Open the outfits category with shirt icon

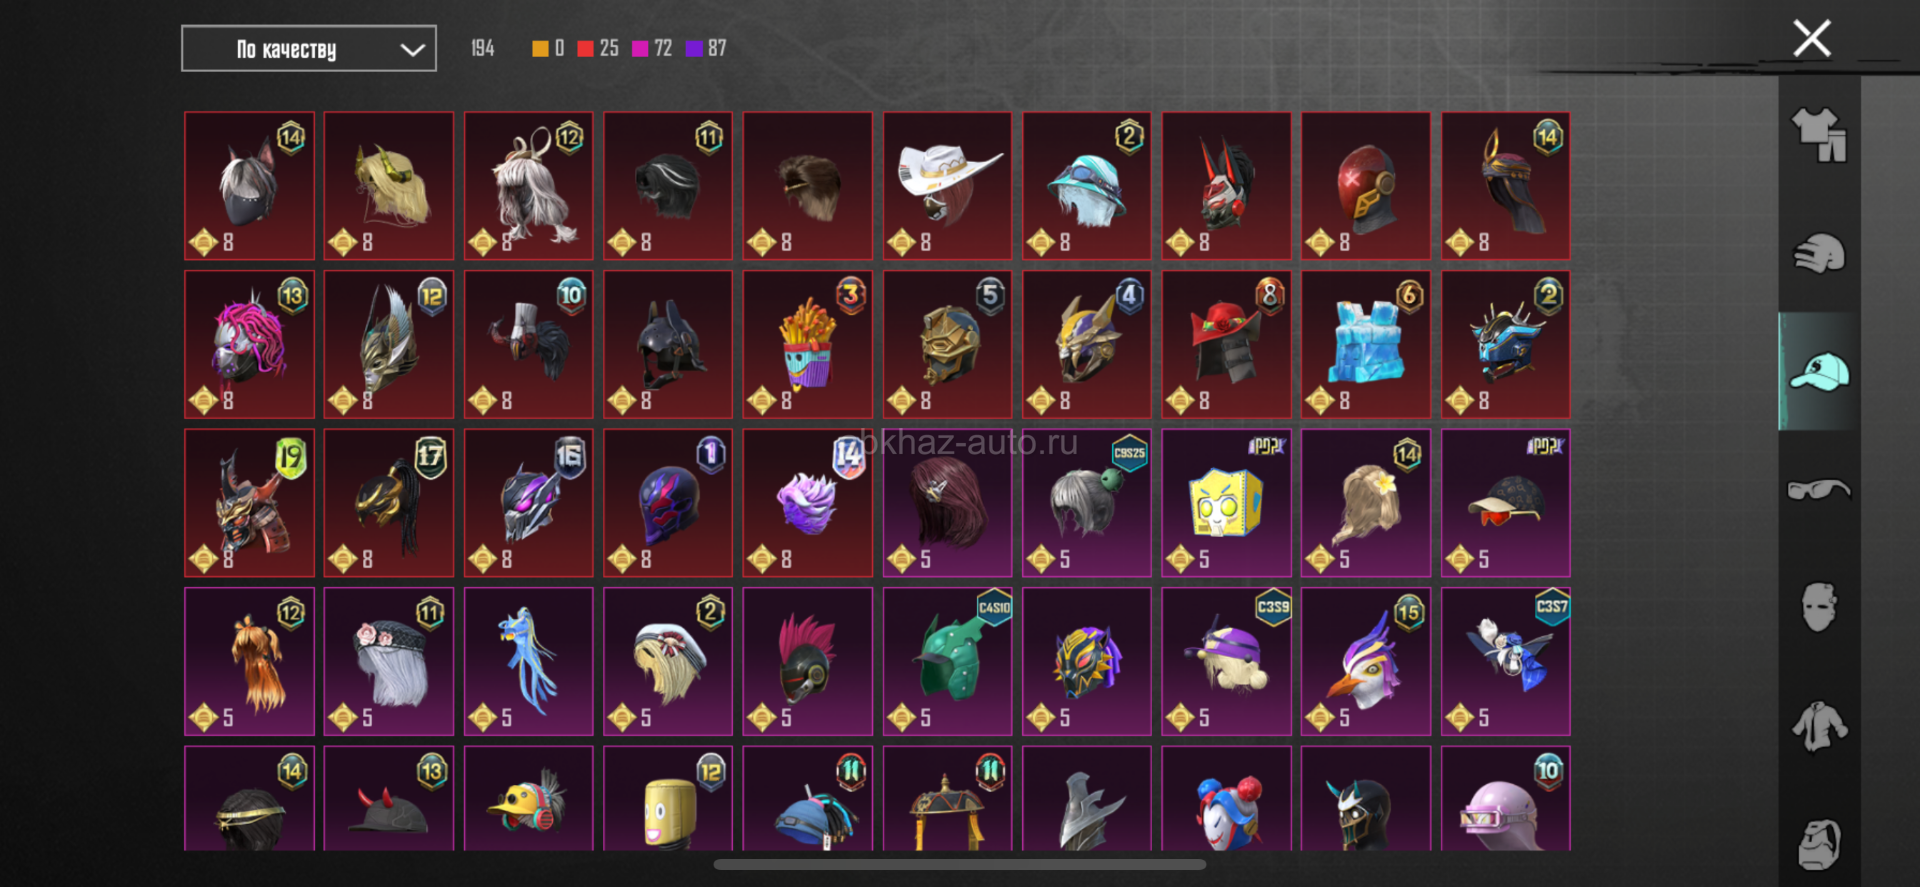click(x=1819, y=135)
